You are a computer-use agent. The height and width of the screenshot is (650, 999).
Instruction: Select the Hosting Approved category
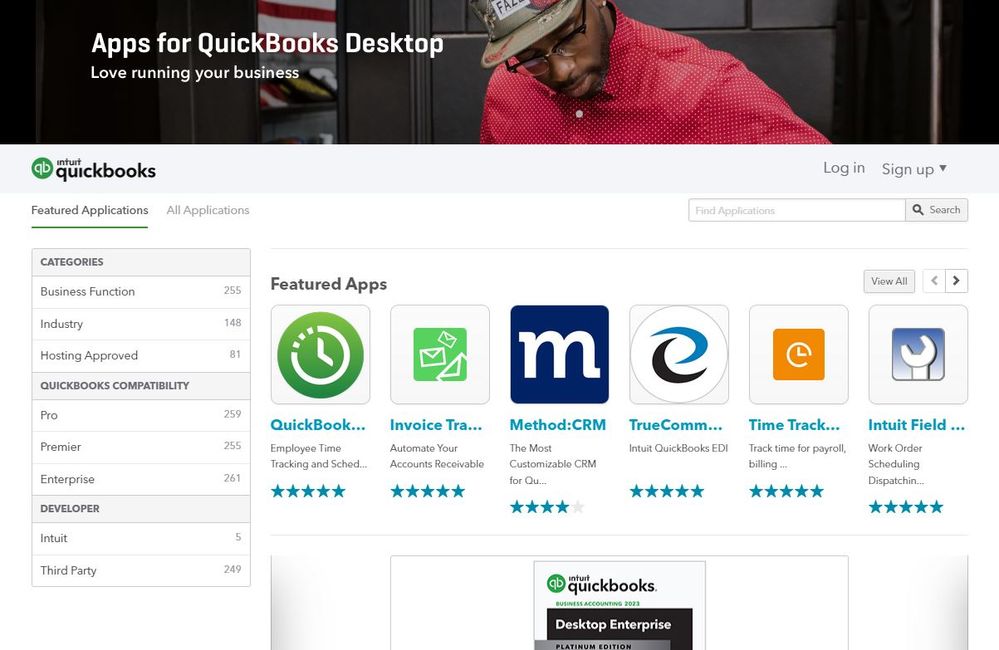tap(141, 356)
